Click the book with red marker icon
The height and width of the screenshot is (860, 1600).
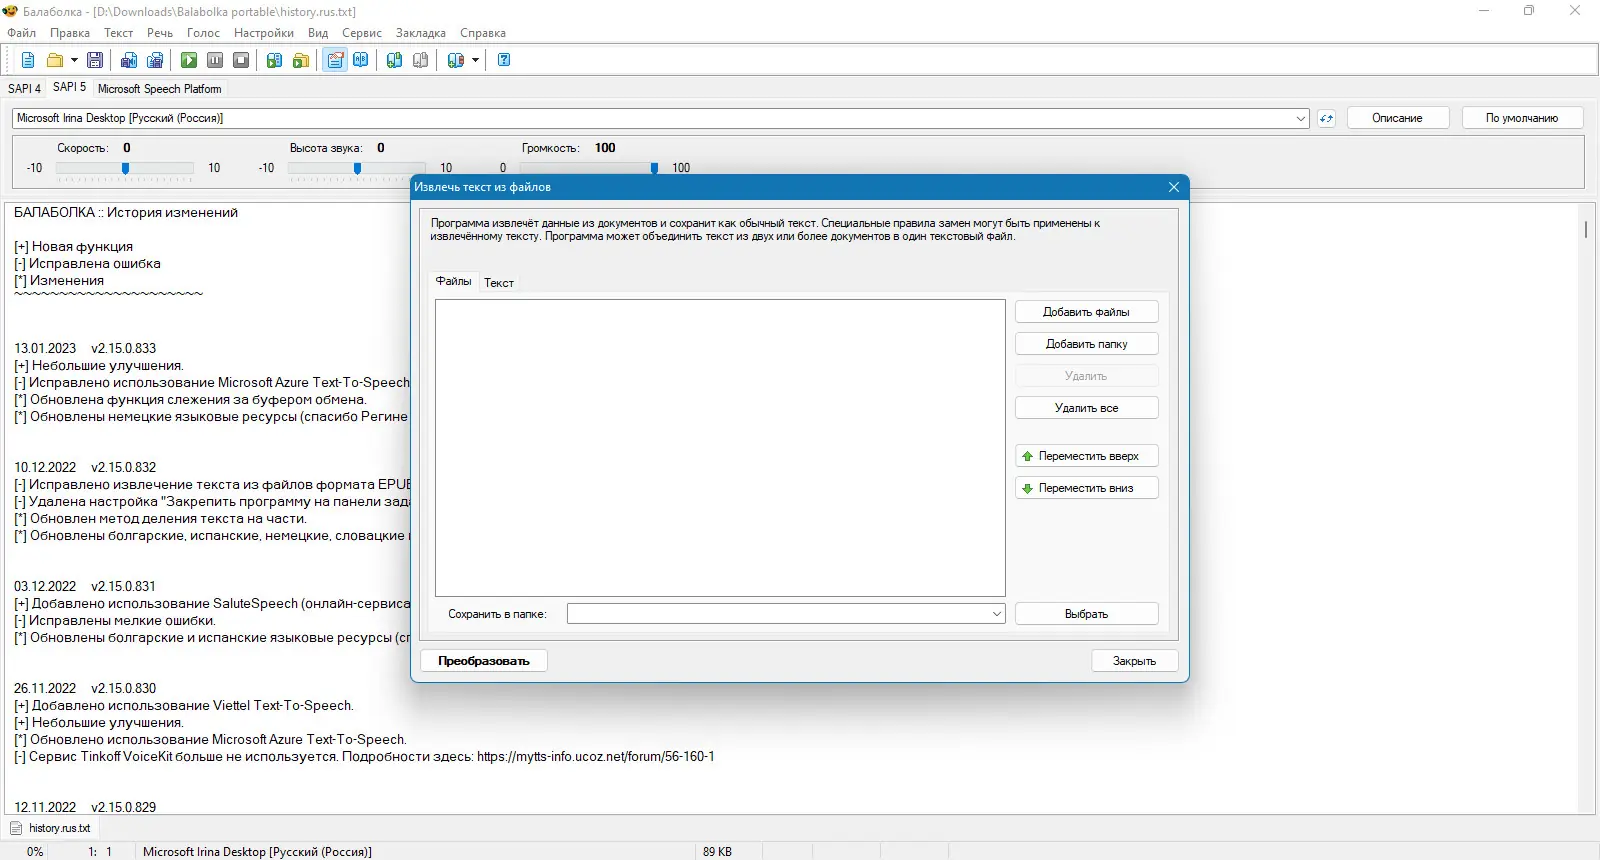click(455, 60)
